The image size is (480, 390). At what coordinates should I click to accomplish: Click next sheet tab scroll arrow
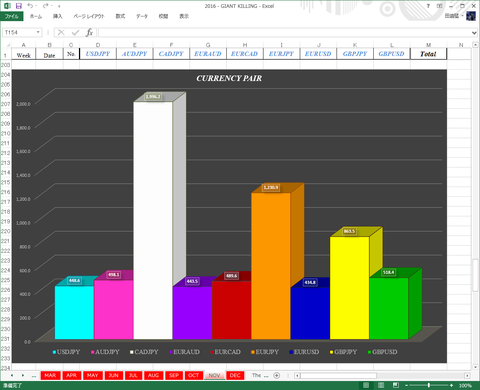click(23, 376)
